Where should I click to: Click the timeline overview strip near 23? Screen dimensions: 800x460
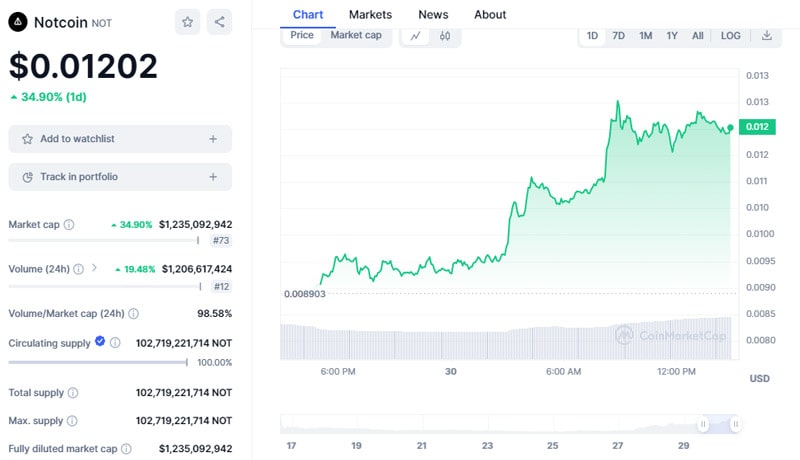488,424
